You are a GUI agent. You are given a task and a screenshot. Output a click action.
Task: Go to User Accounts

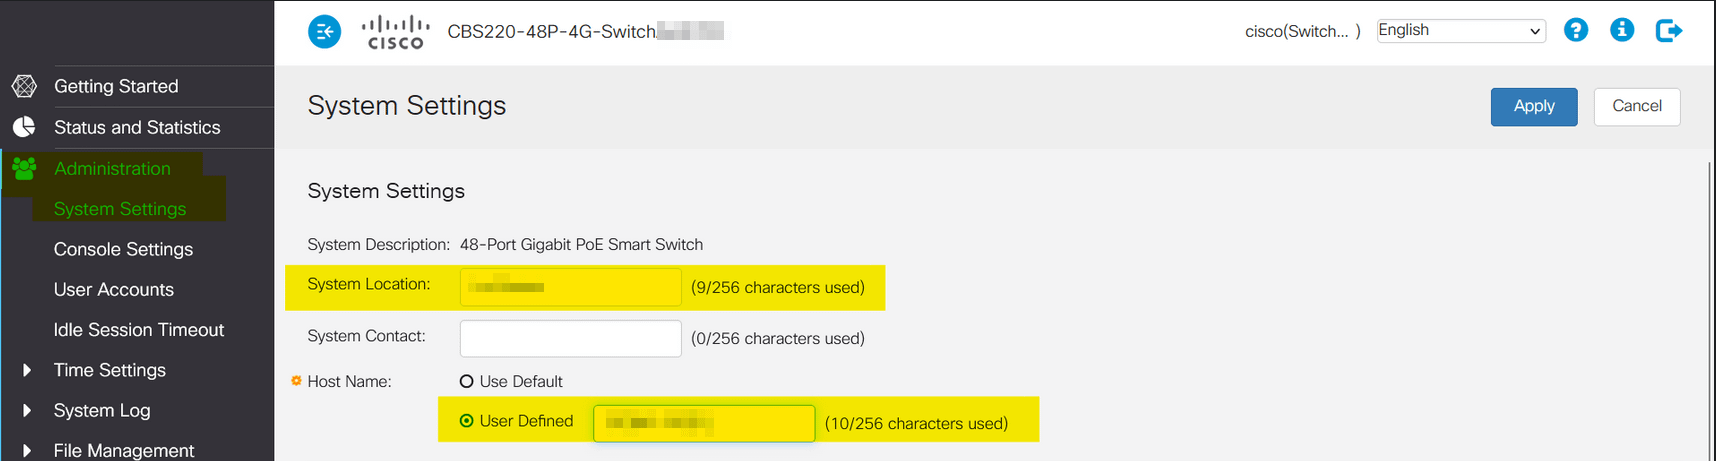pos(114,289)
